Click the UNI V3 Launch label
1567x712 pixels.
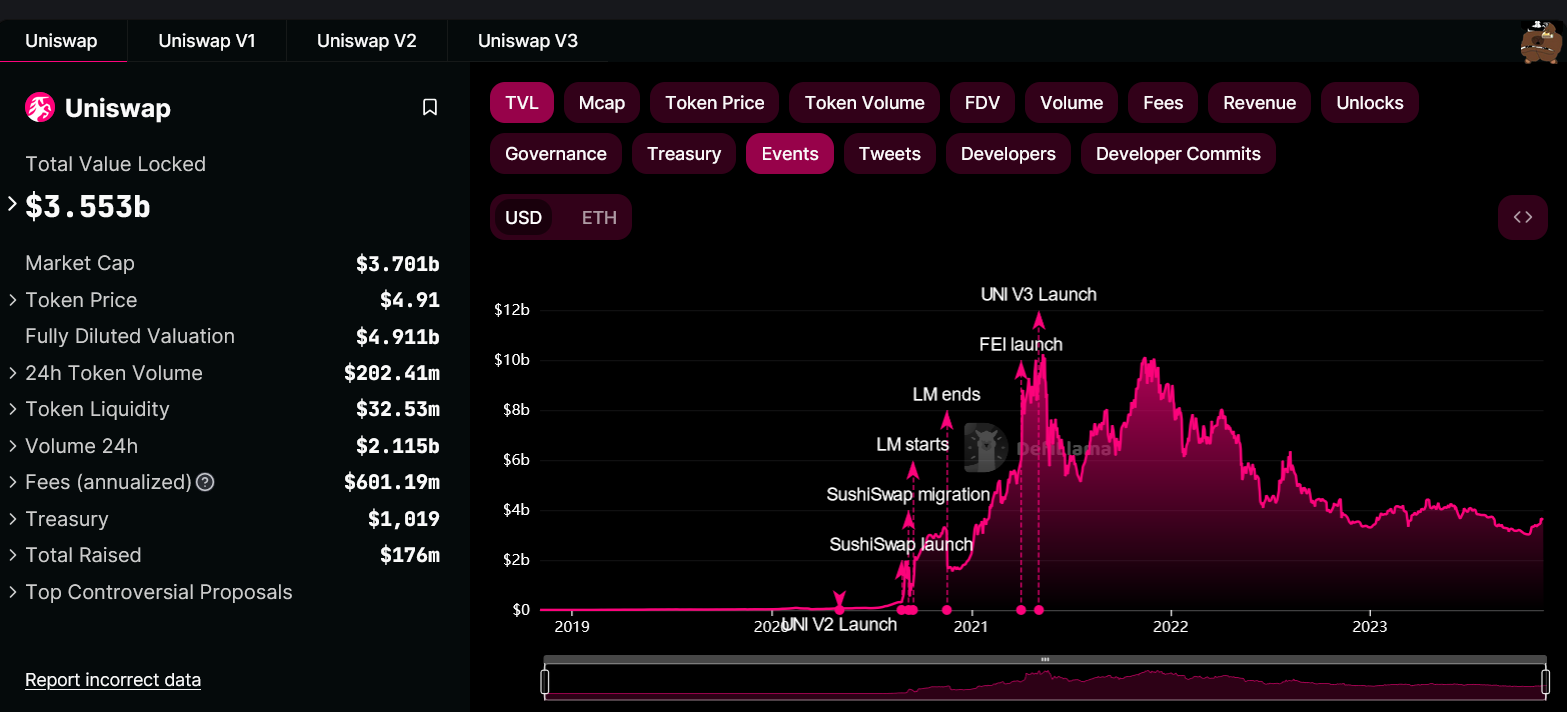[1039, 295]
